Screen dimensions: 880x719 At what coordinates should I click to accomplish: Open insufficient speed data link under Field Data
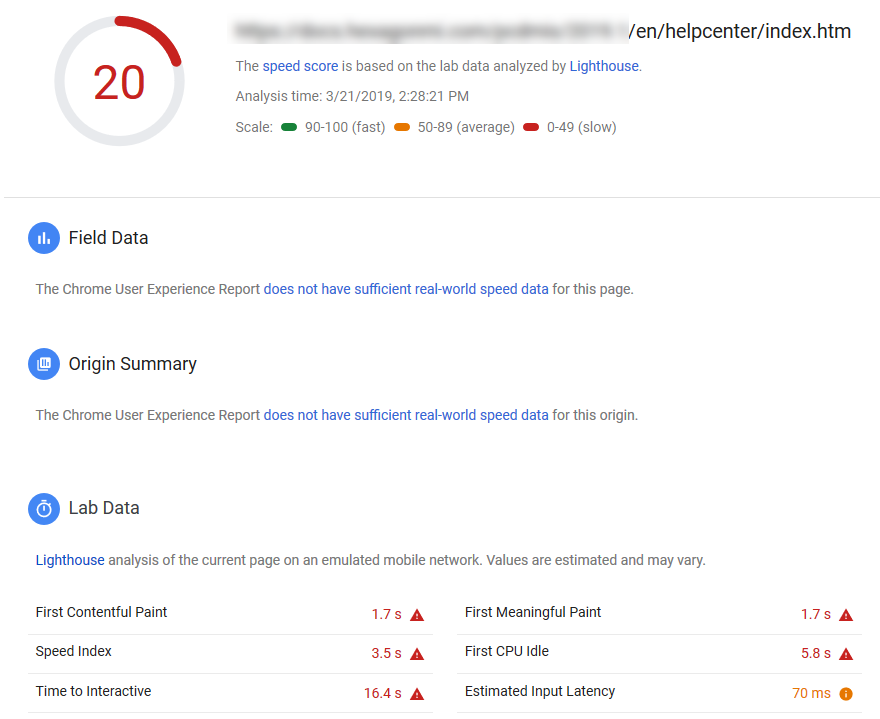tap(406, 289)
